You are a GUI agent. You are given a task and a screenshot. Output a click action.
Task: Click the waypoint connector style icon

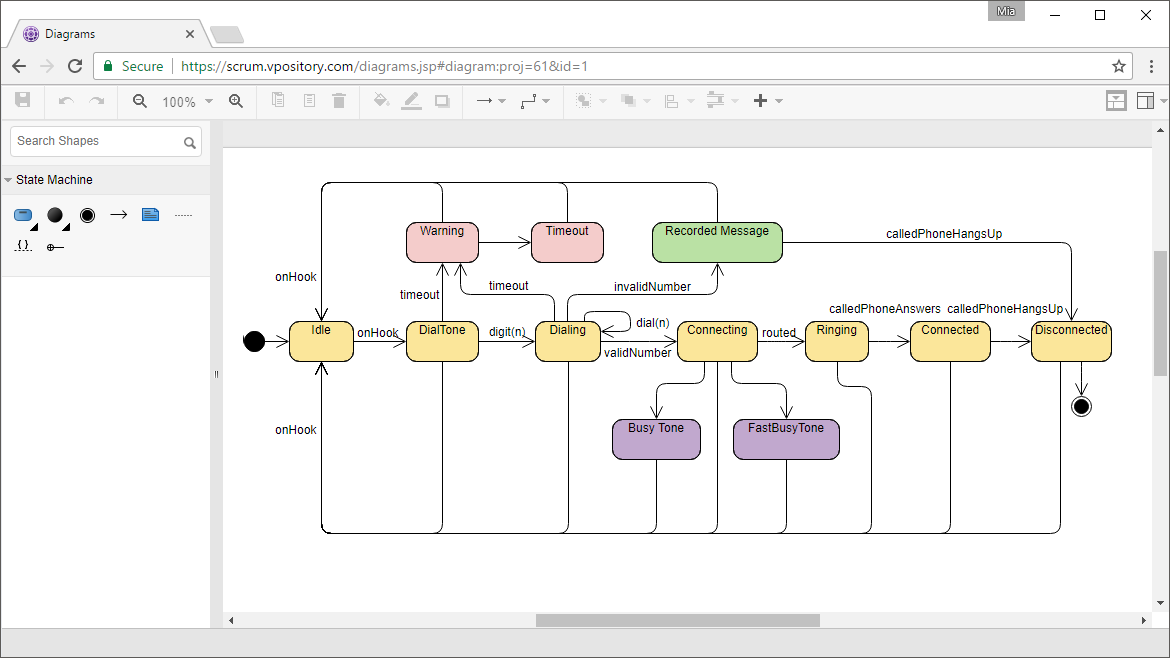click(528, 101)
